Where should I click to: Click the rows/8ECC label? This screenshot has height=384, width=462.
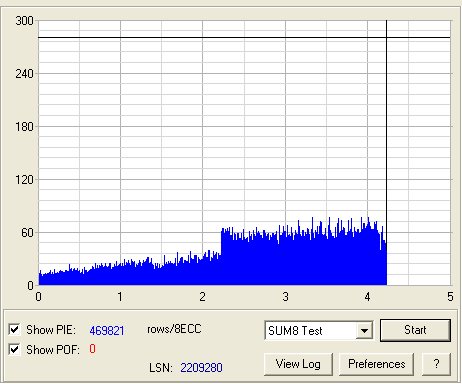(174, 329)
